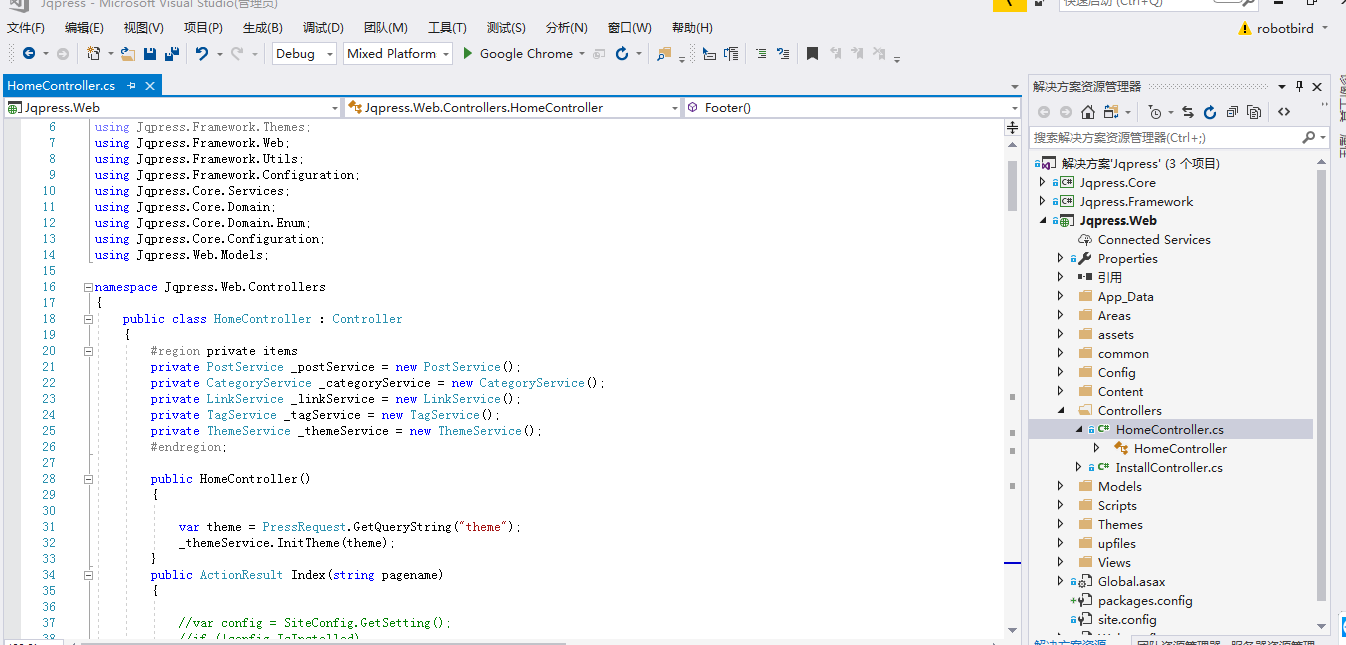Click the Undo arrow icon
Image resolution: width=1346 pixels, height=645 pixels.
(x=202, y=54)
